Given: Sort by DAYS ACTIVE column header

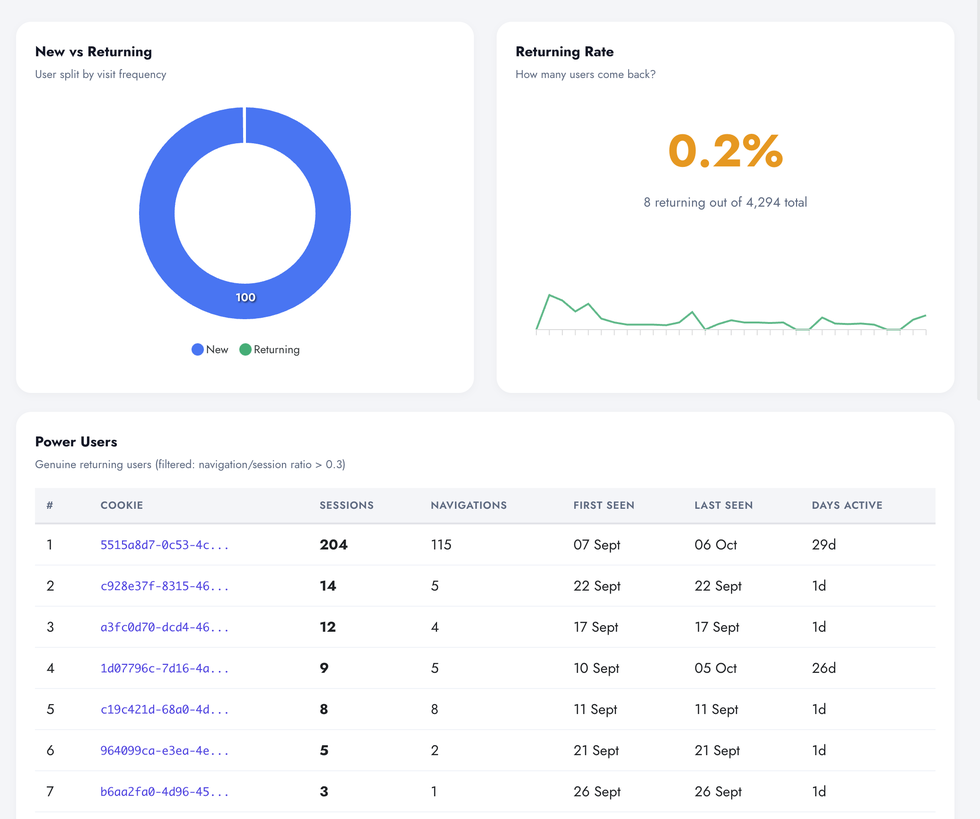Looking at the screenshot, I should 847,505.
